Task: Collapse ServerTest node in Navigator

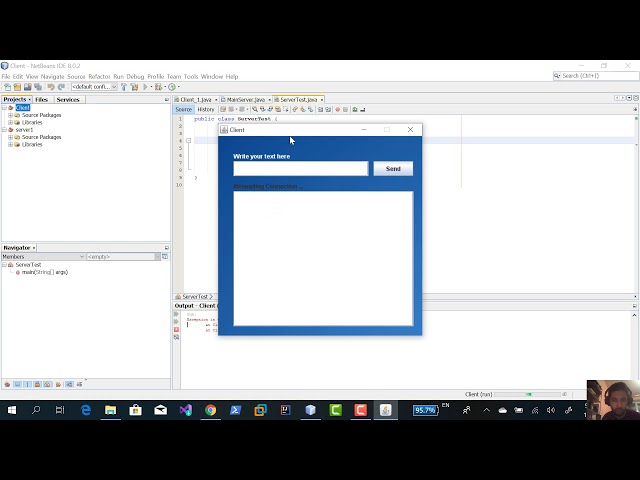Action: coord(4,265)
